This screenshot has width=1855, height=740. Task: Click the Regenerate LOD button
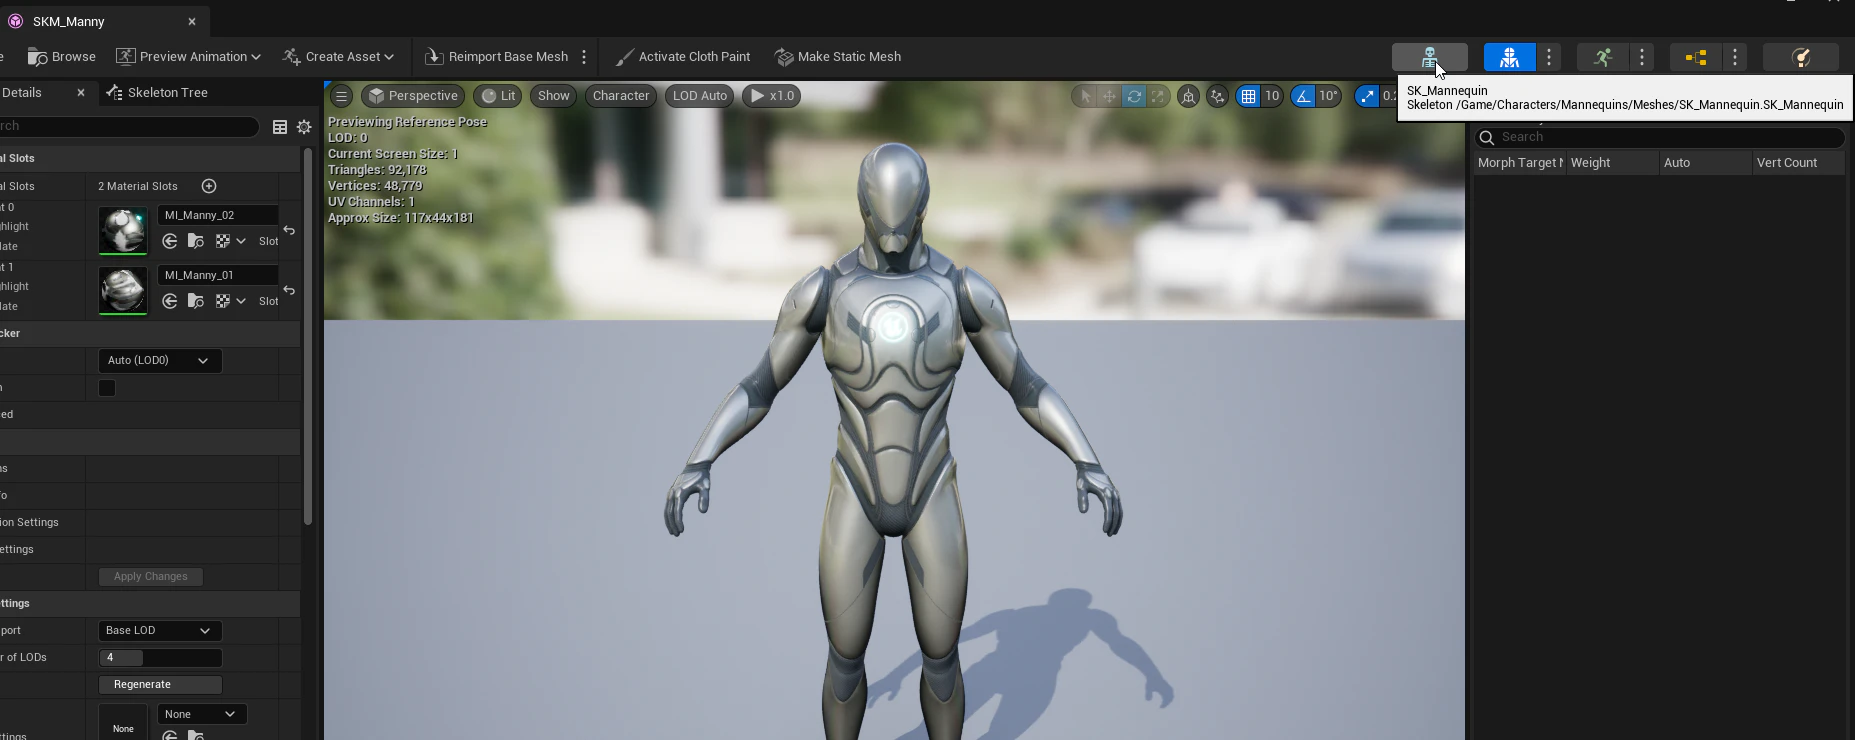pyautogui.click(x=160, y=685)
